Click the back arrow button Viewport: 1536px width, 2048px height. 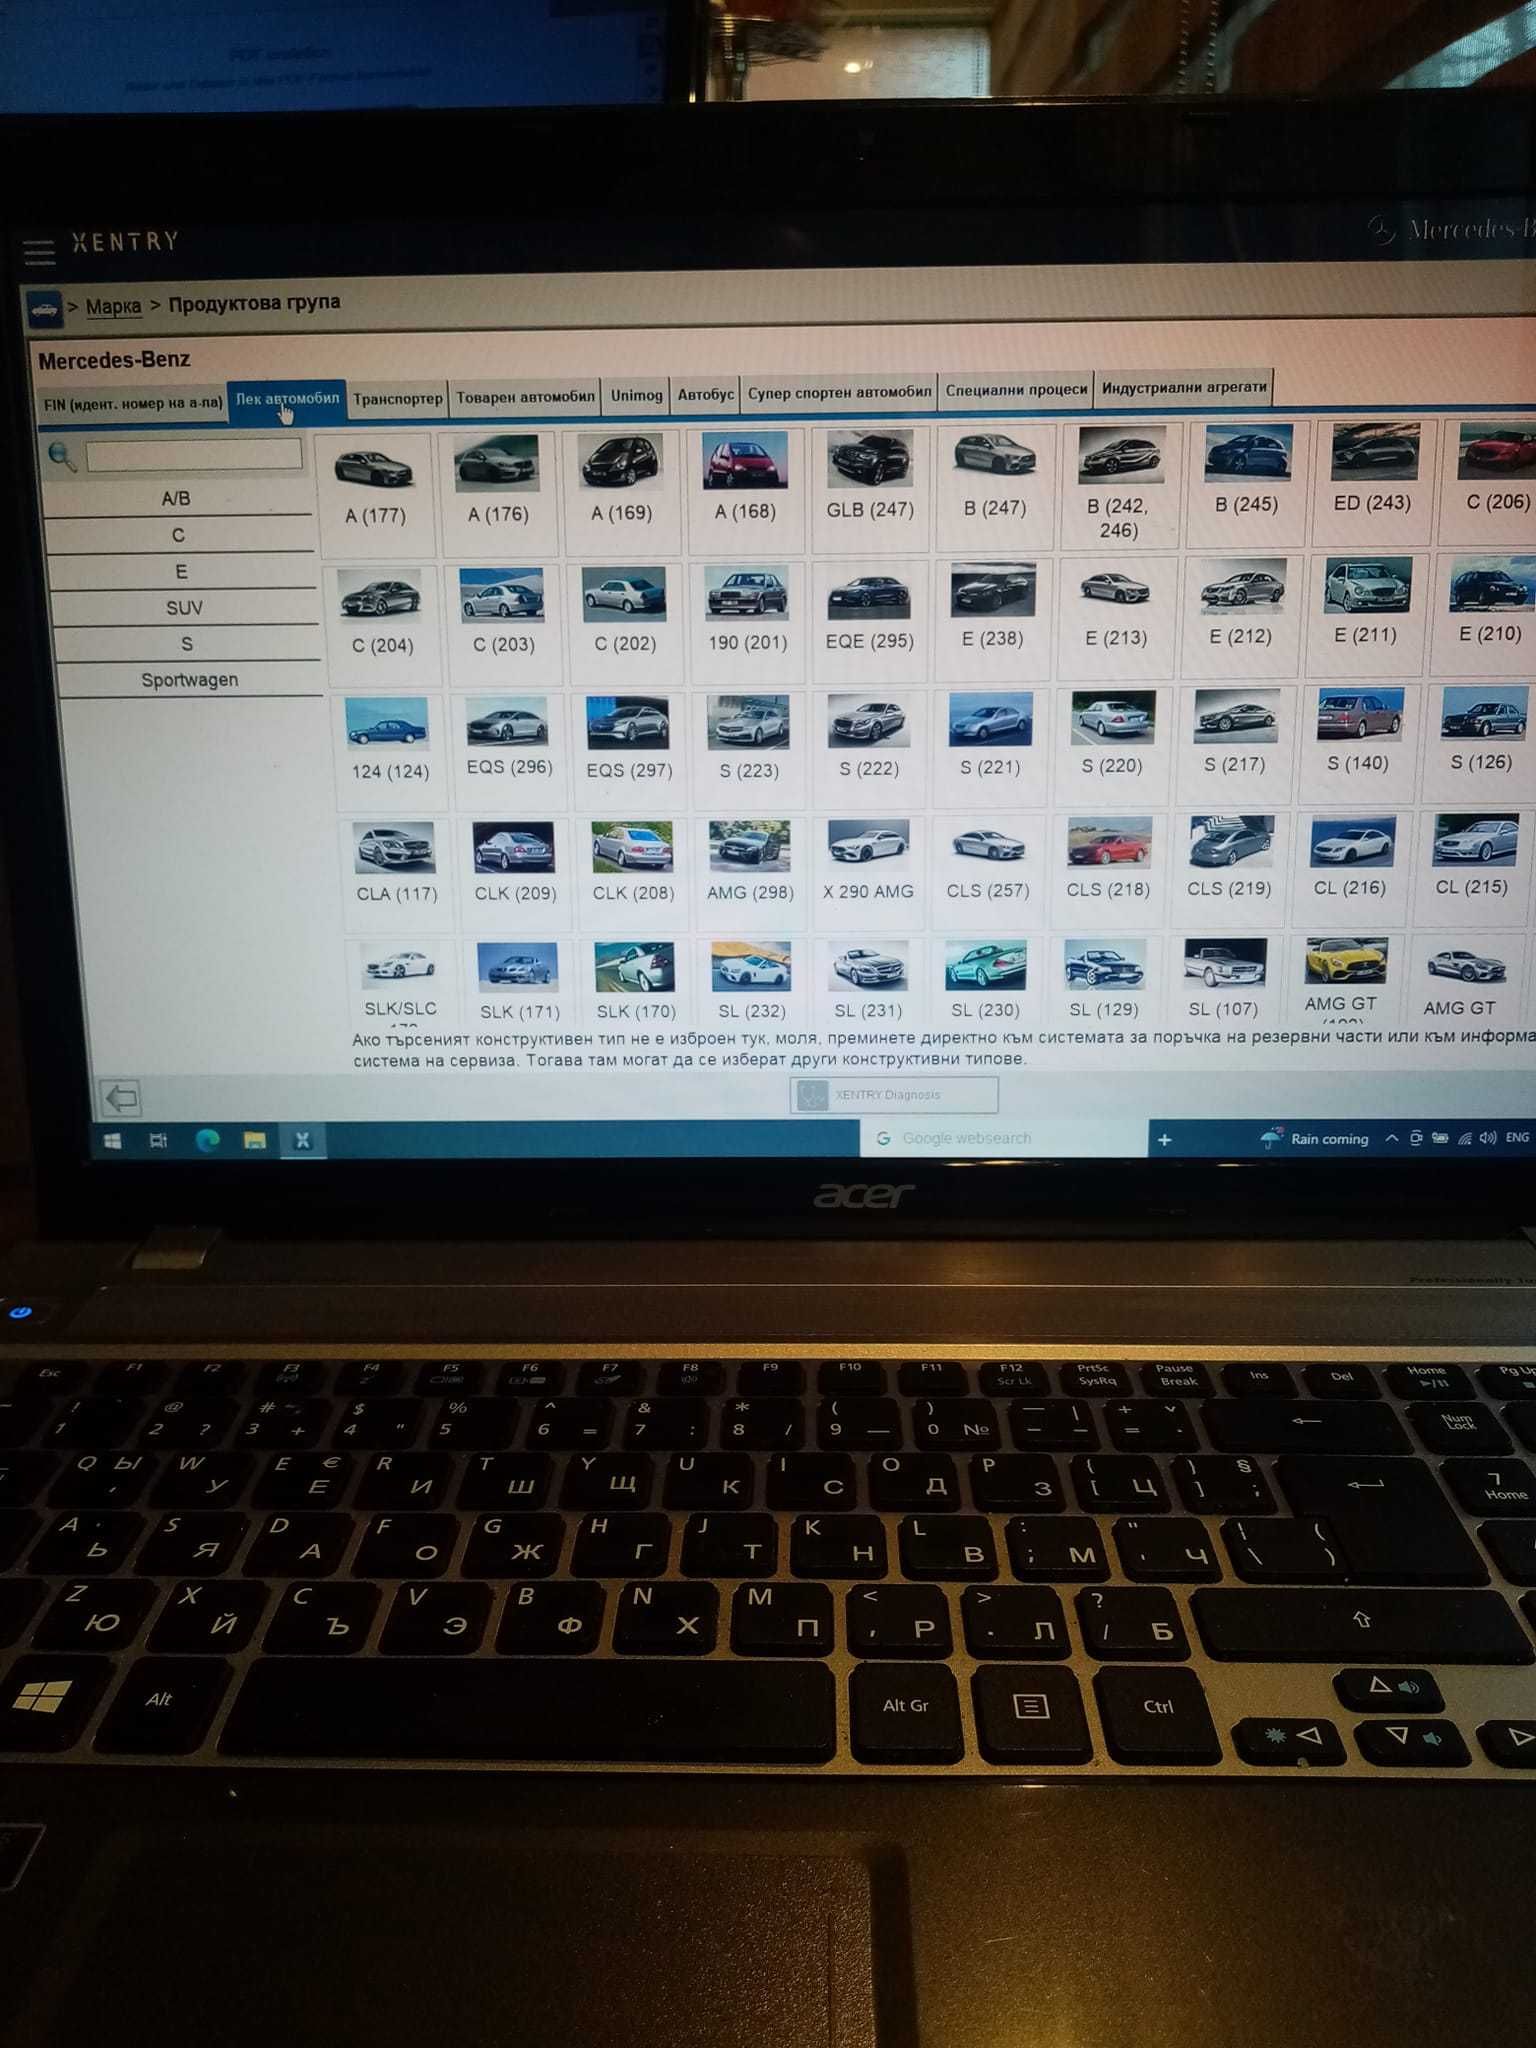click(x=121, y=1098)
